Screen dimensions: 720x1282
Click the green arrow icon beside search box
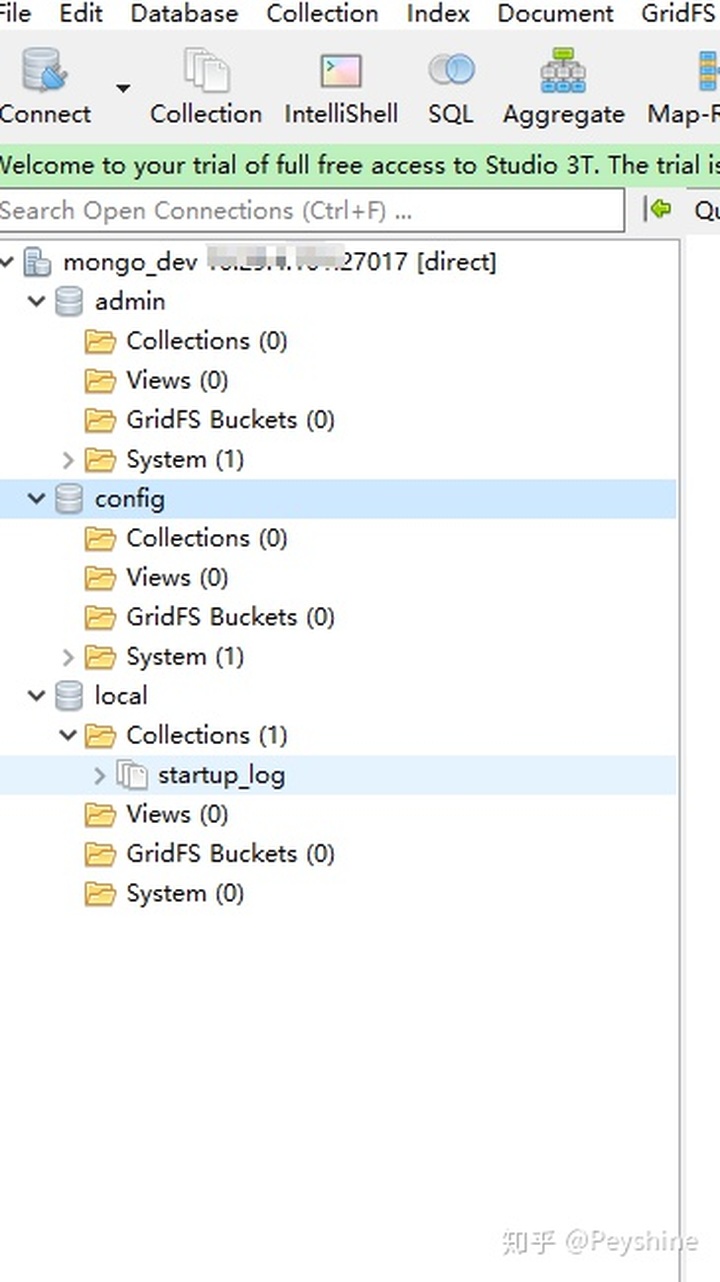[x=659, y=209]
